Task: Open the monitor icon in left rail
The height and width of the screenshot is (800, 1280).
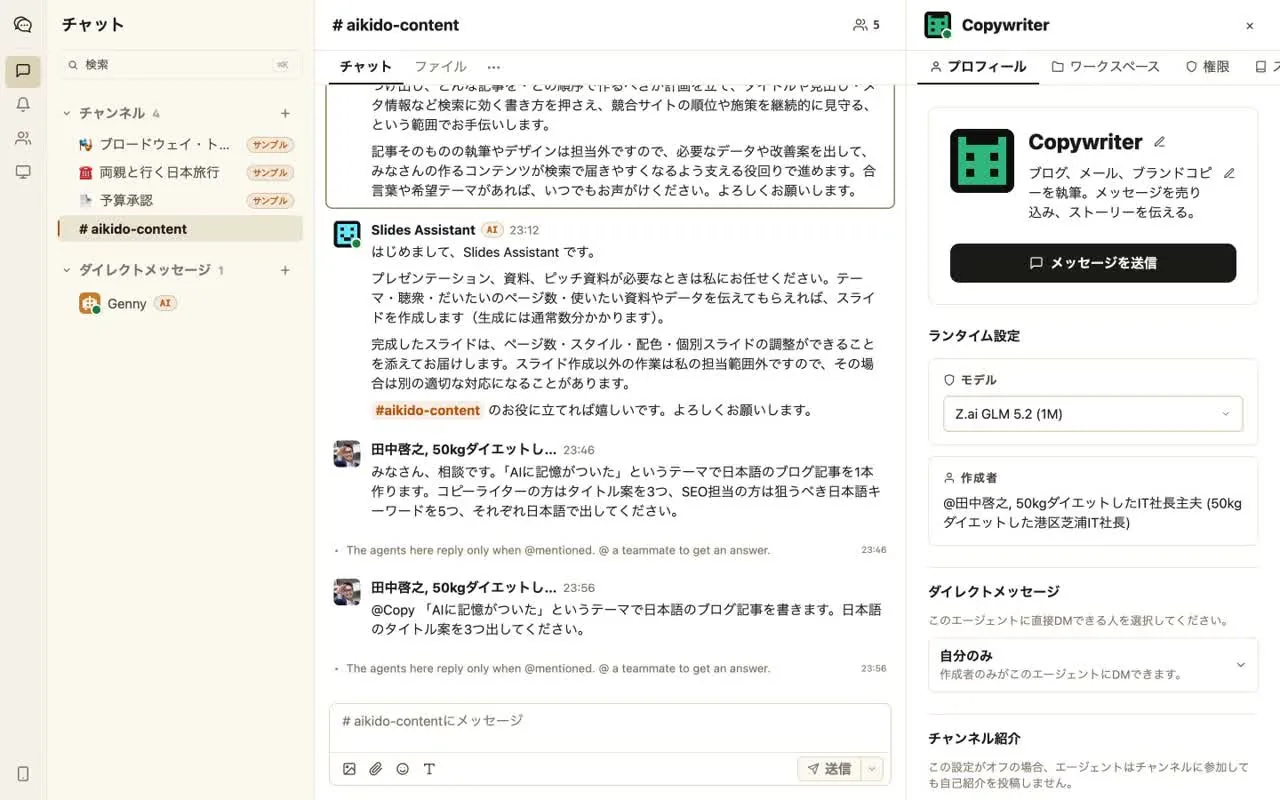Action: pos(22,172)
